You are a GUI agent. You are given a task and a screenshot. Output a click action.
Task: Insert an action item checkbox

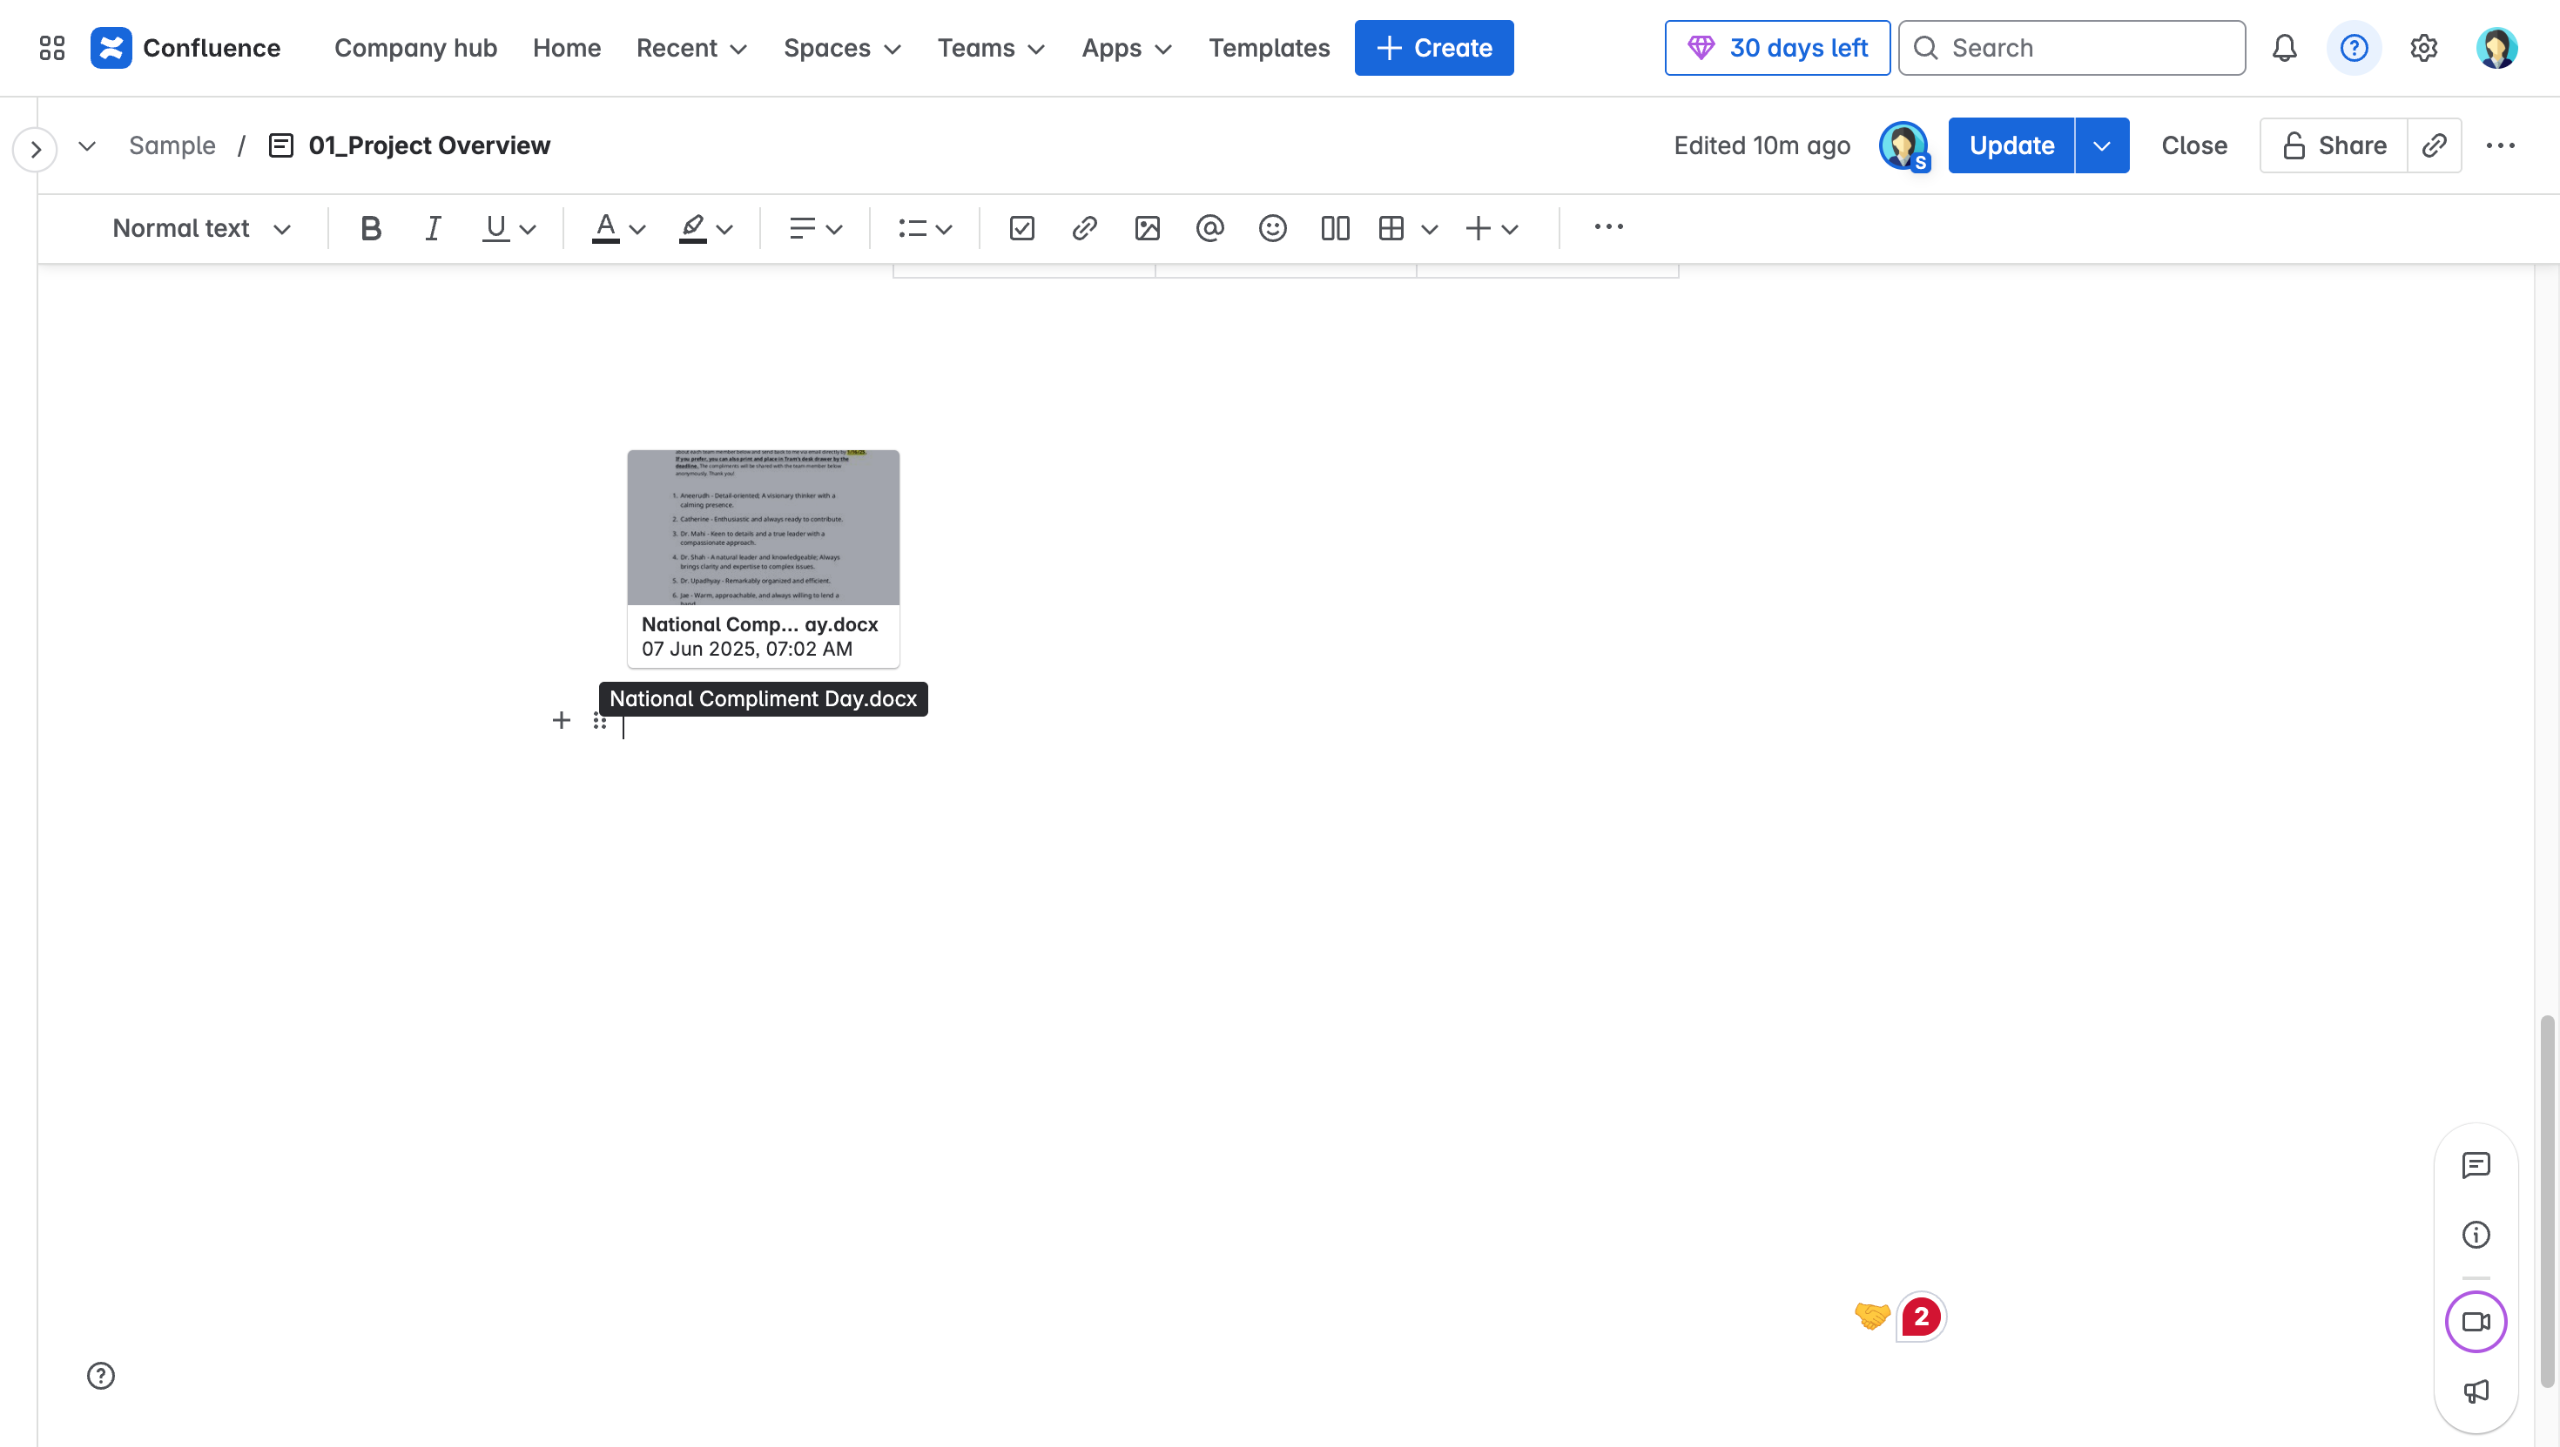1021,228
